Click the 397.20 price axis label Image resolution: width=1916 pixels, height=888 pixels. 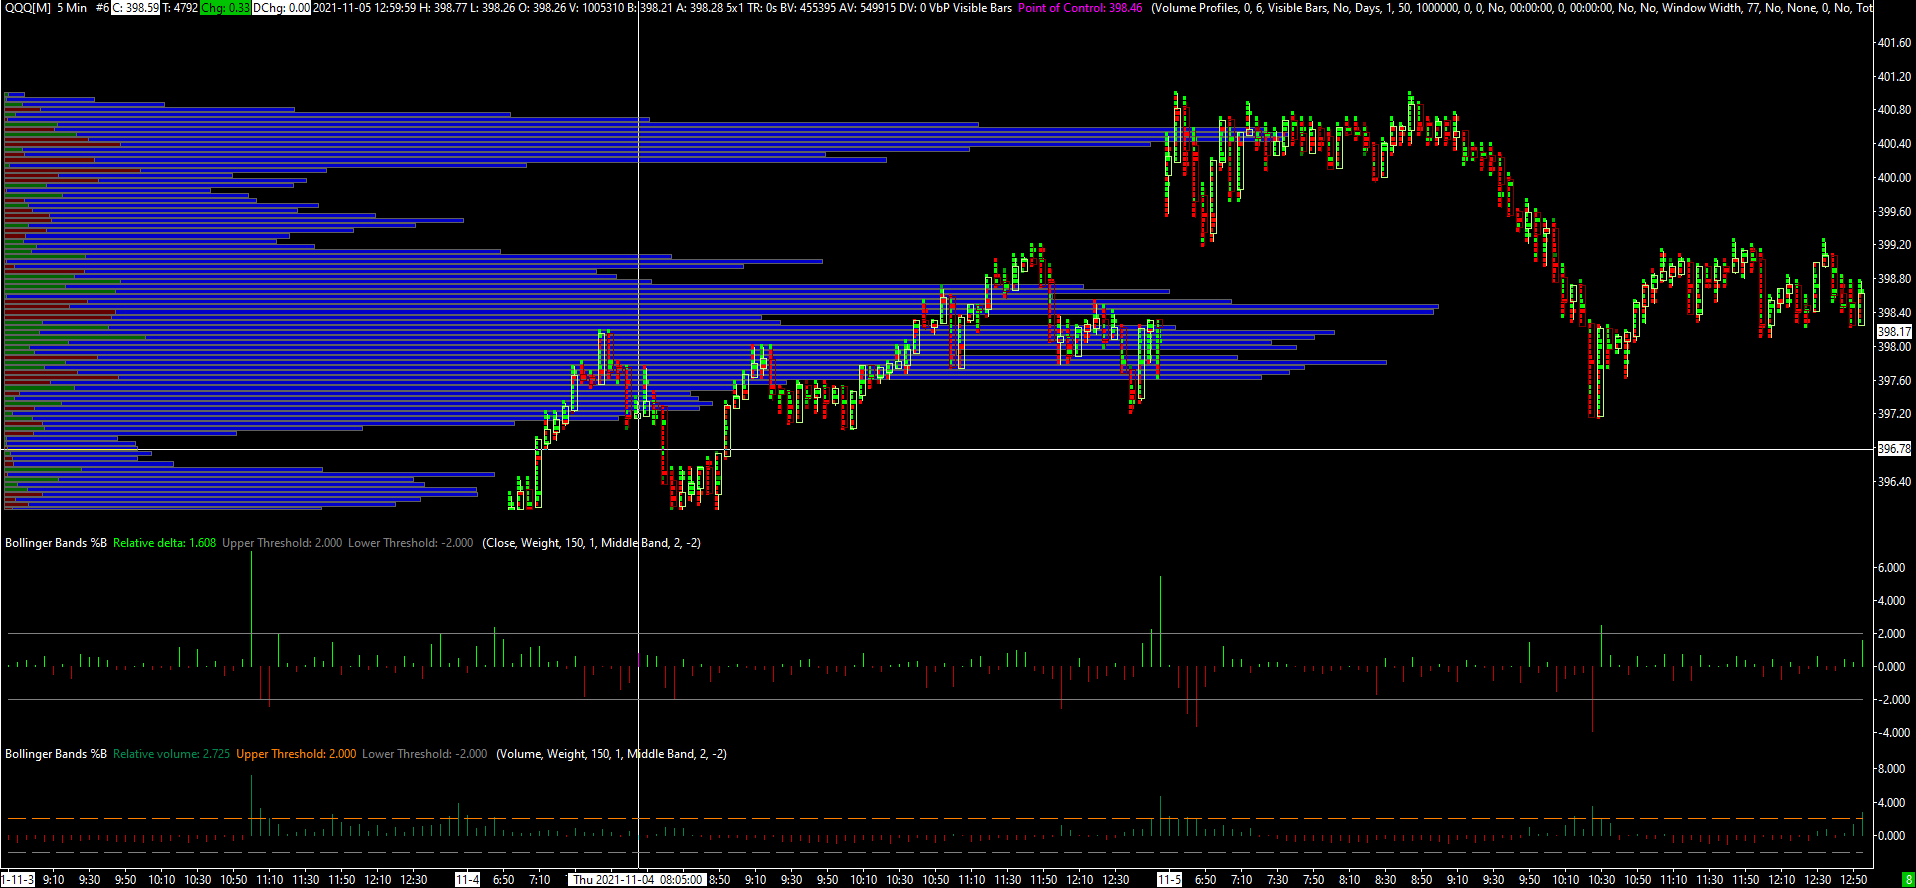[1894, 414]
